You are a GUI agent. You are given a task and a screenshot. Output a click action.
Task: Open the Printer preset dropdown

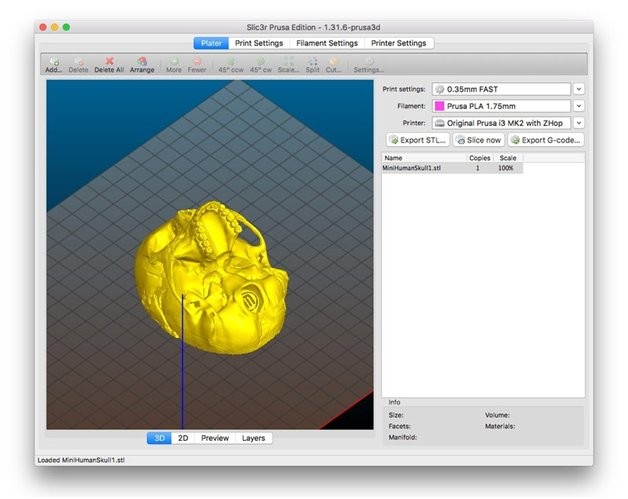pyautogui.click(x=578, y=123)
